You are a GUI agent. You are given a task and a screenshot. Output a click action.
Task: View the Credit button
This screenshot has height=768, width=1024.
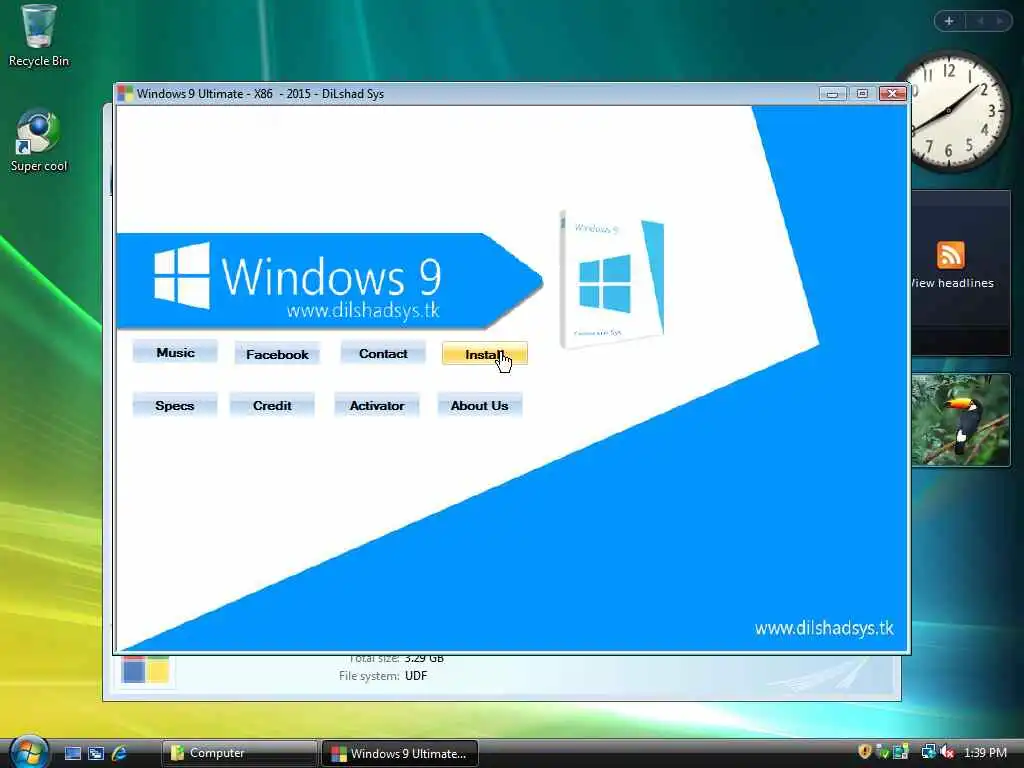272,405
